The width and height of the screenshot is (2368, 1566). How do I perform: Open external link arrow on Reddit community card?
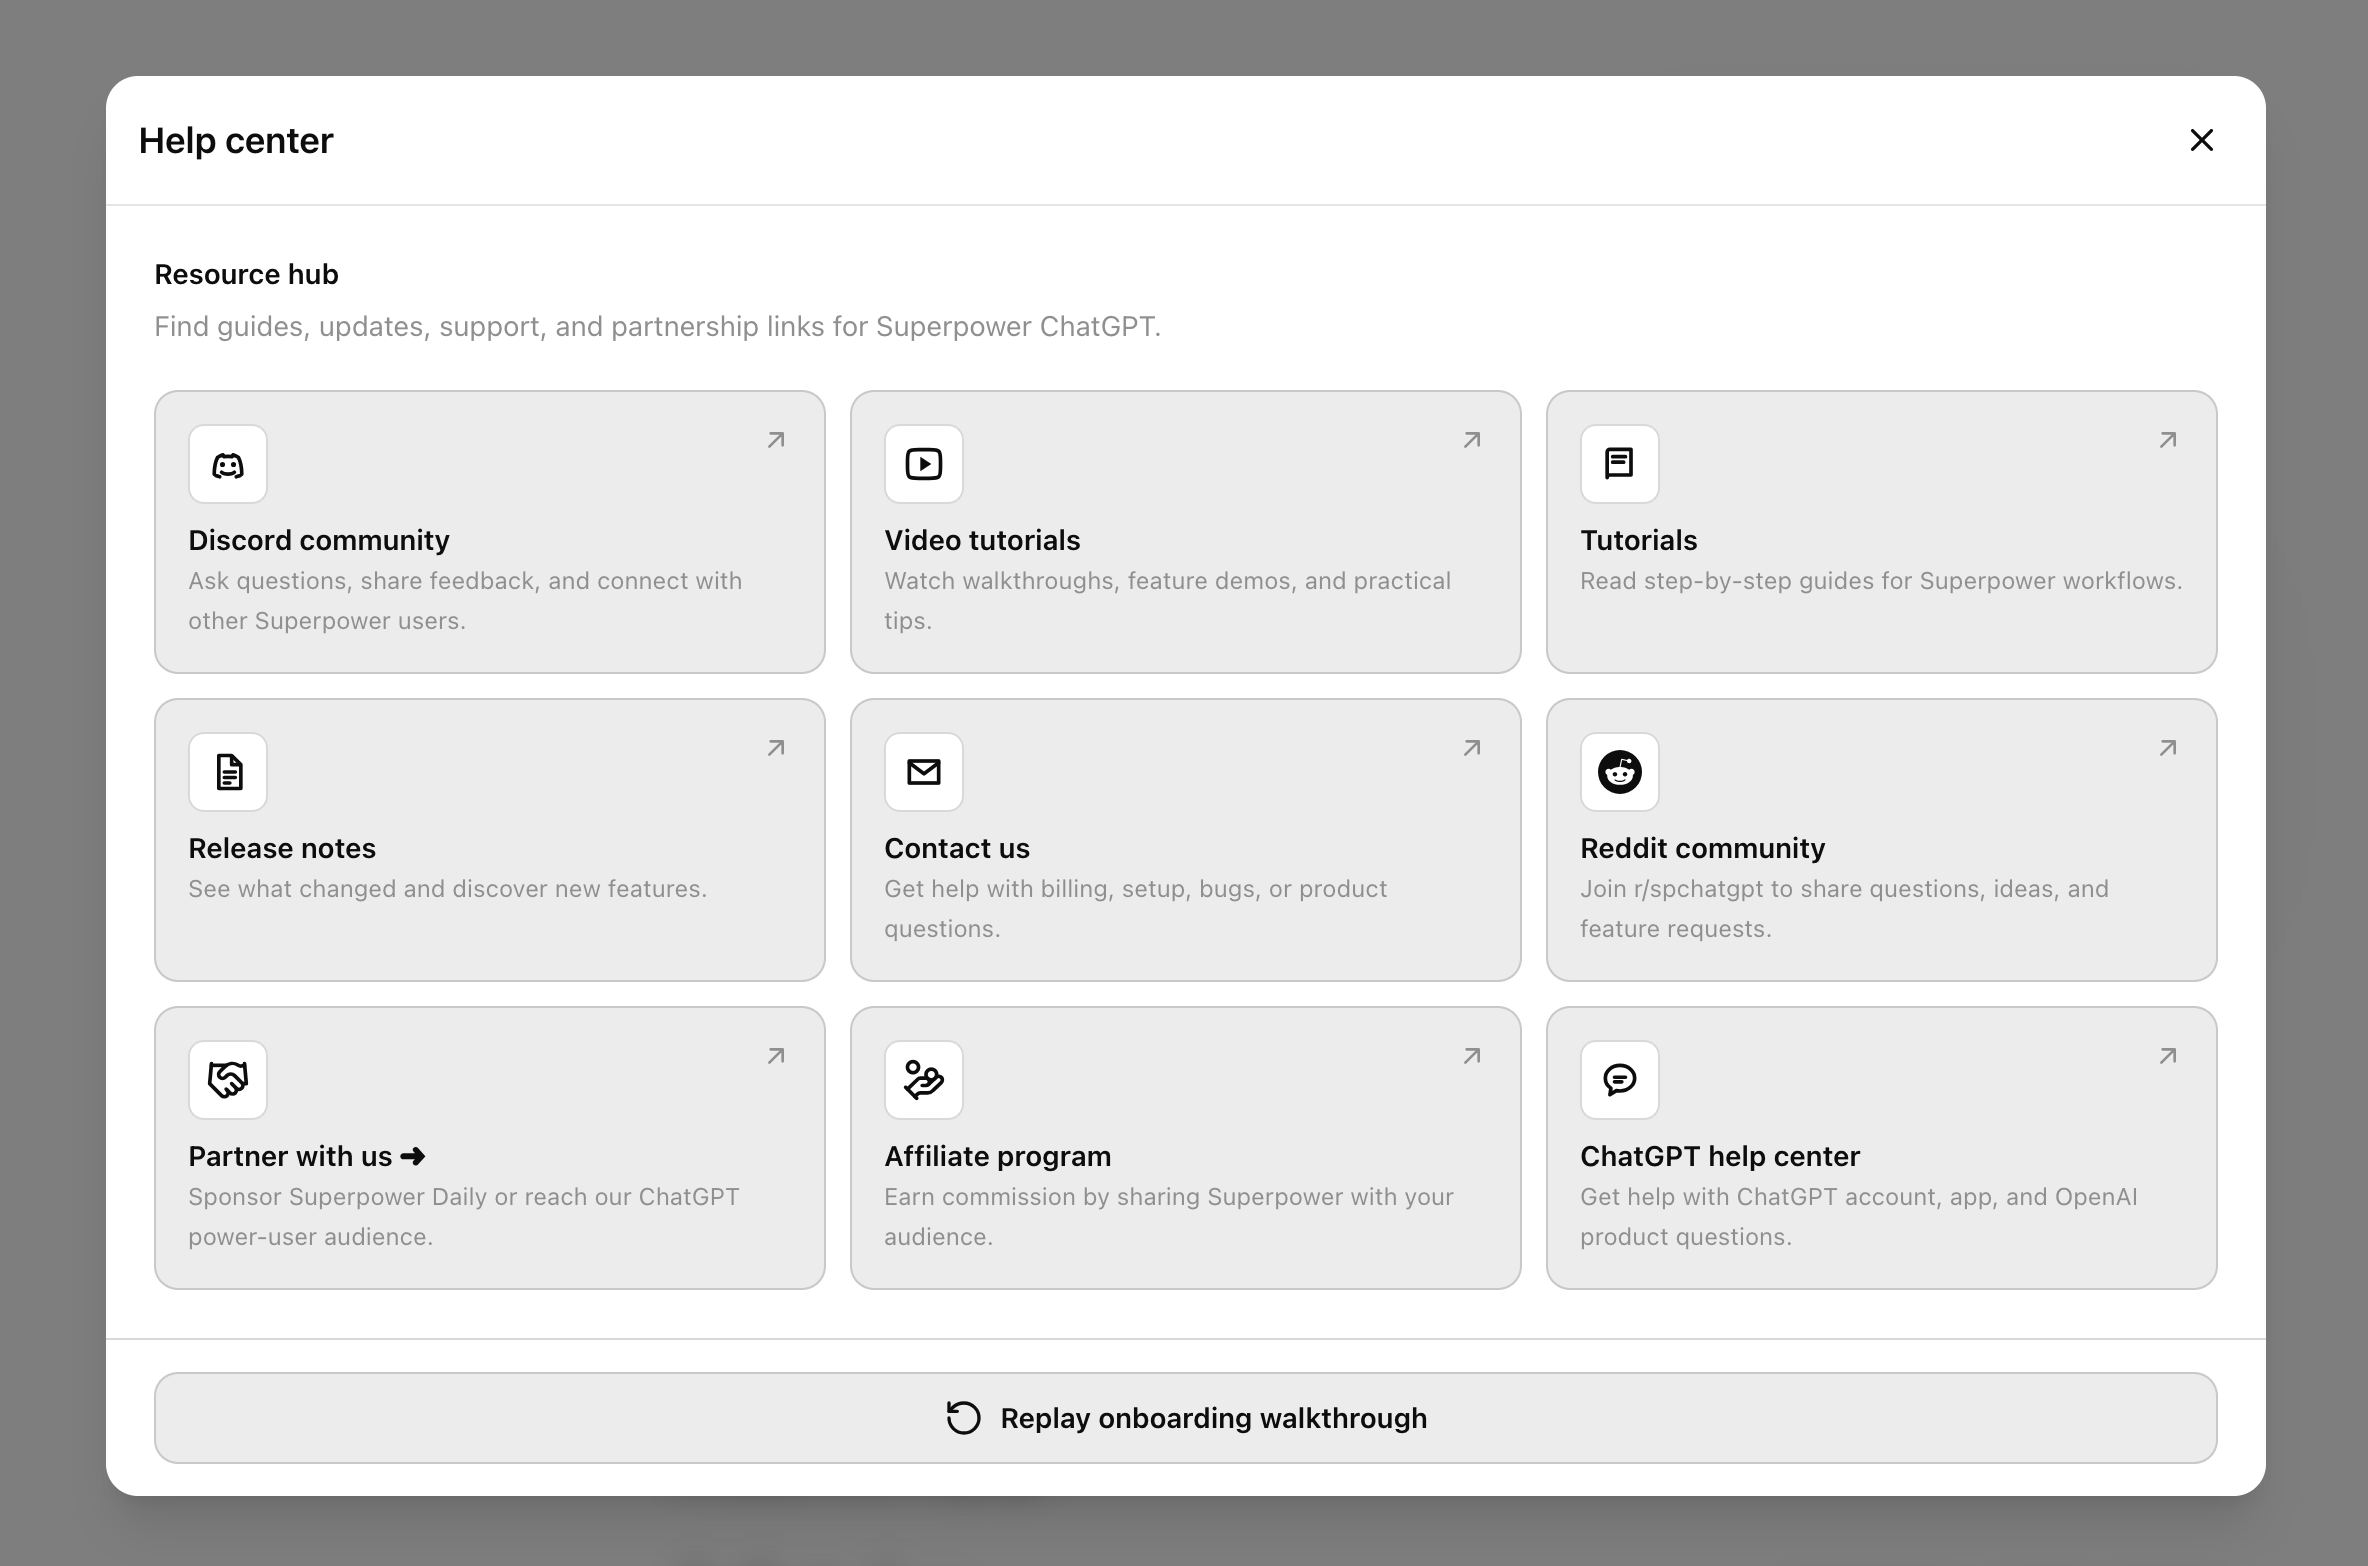point(2168,748)
